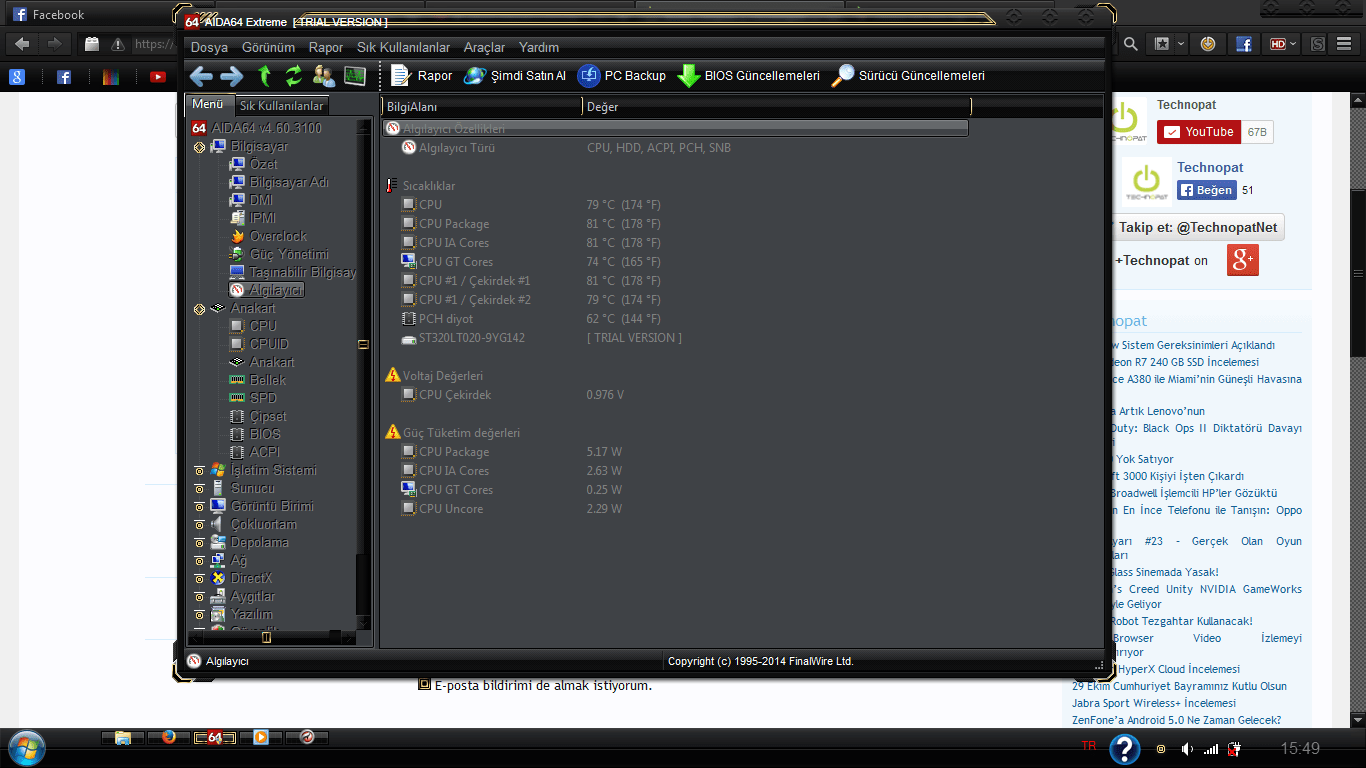1366x768 pixels.
Task: Select the CPU Çekirdek voltage row
Action: pos(675,395)
